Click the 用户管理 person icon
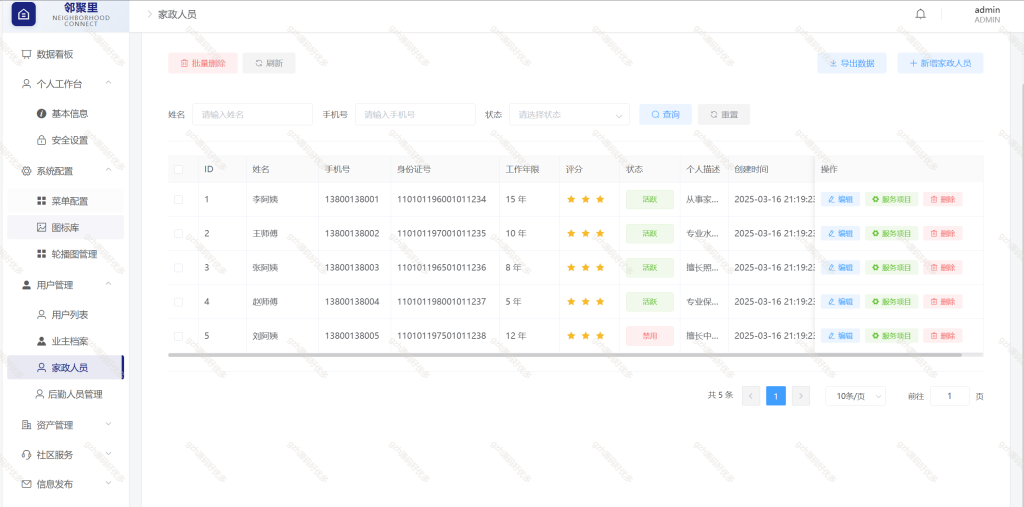This screenshot has width=1024, height=507. [x=26, y=285]
